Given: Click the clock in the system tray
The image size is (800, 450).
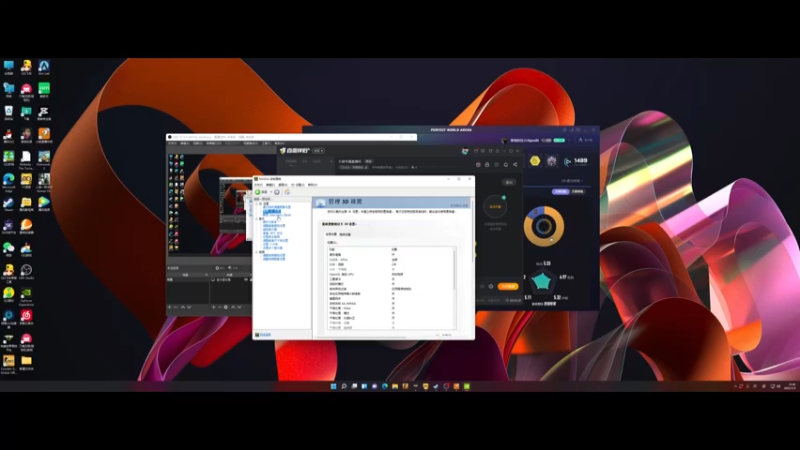Looking at the screenshot, I should pos(791,386).
